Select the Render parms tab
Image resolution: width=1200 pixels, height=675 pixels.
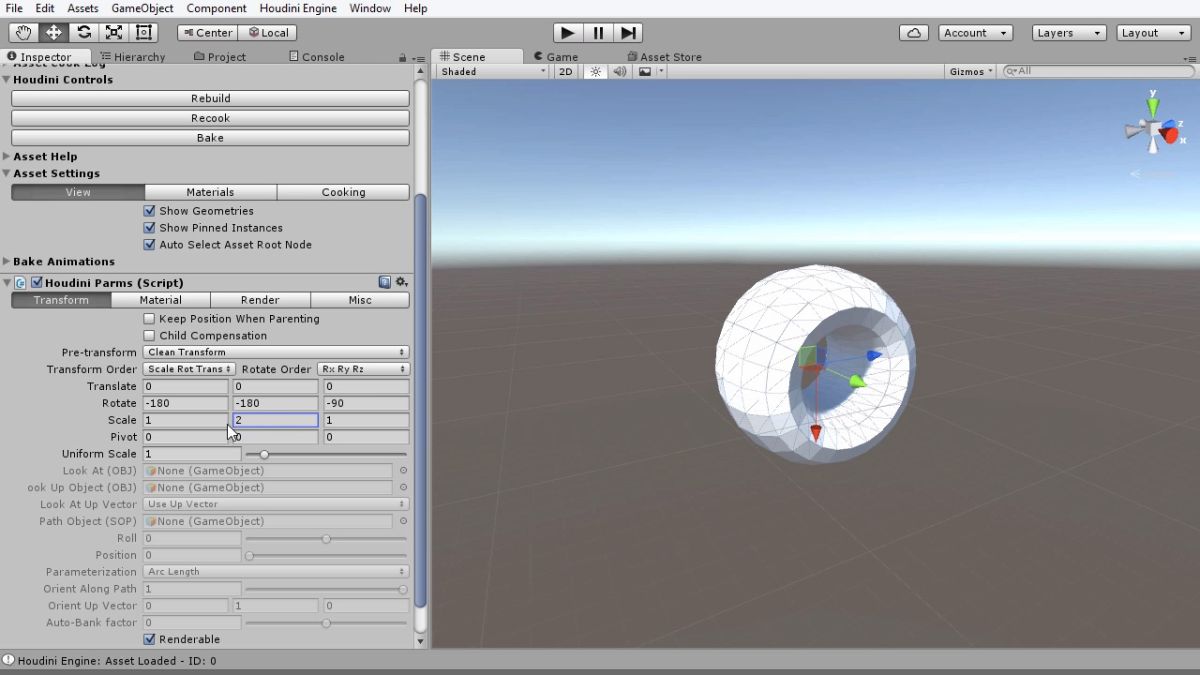pyautogui.click(x=260, y=300)
